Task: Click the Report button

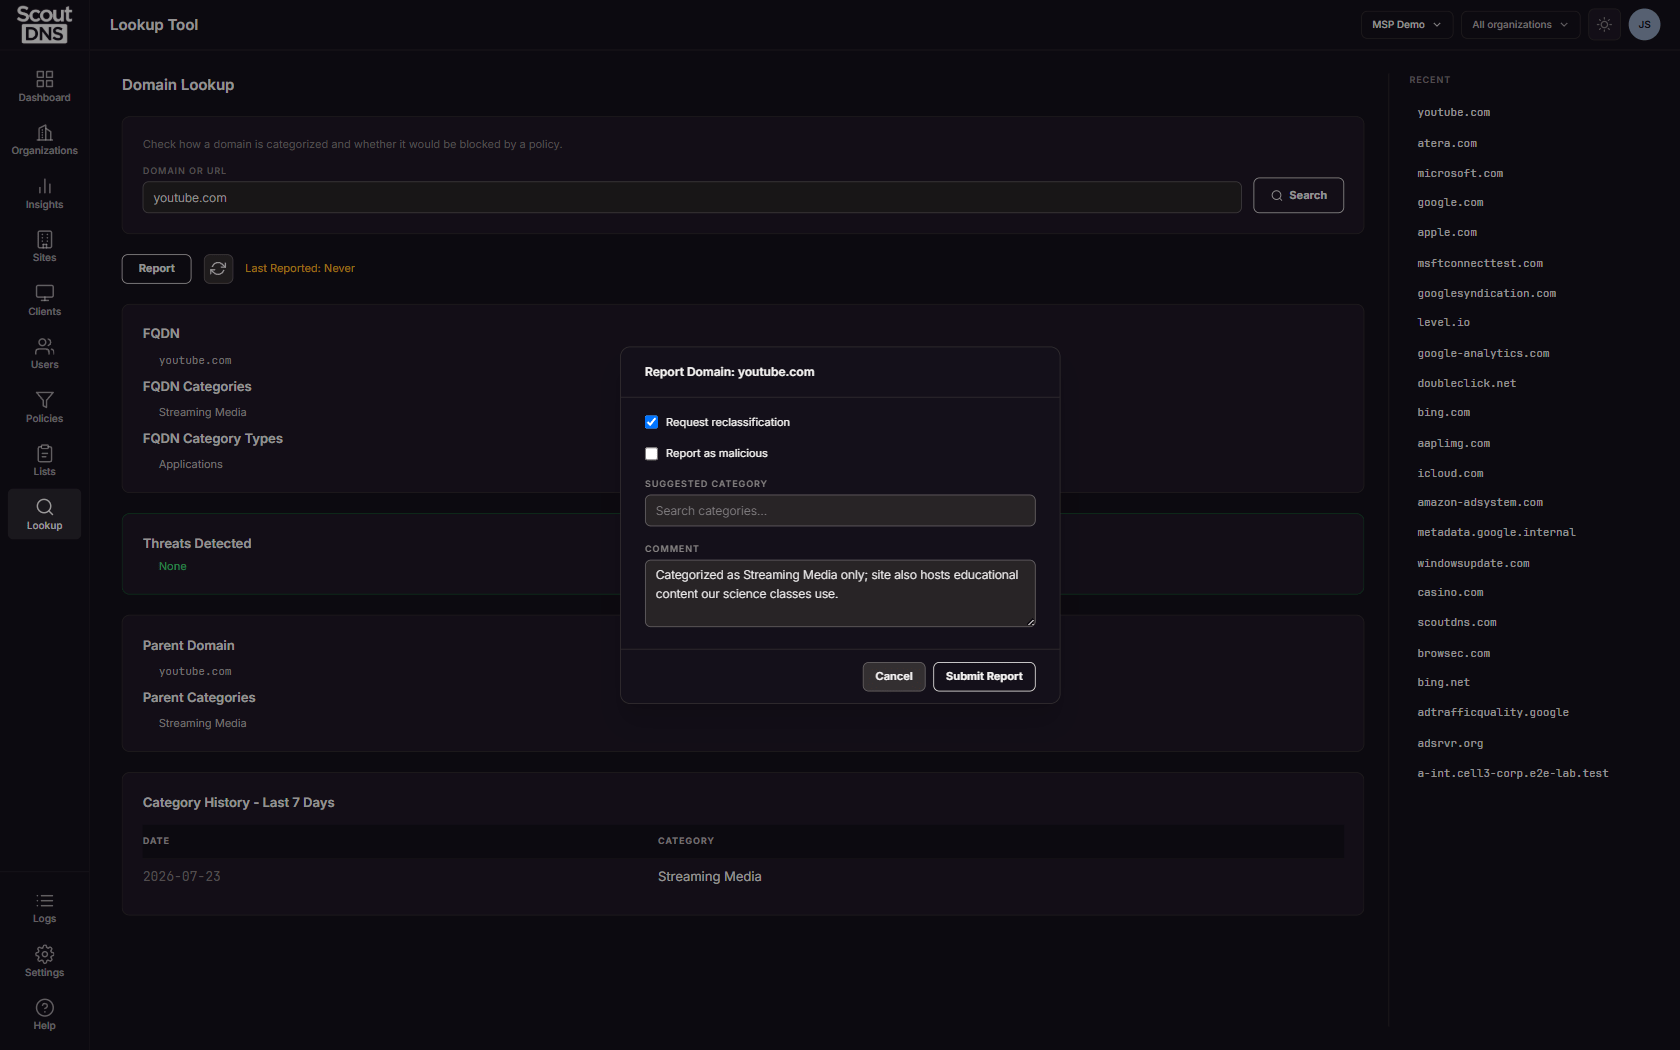Action: (156, 268)
